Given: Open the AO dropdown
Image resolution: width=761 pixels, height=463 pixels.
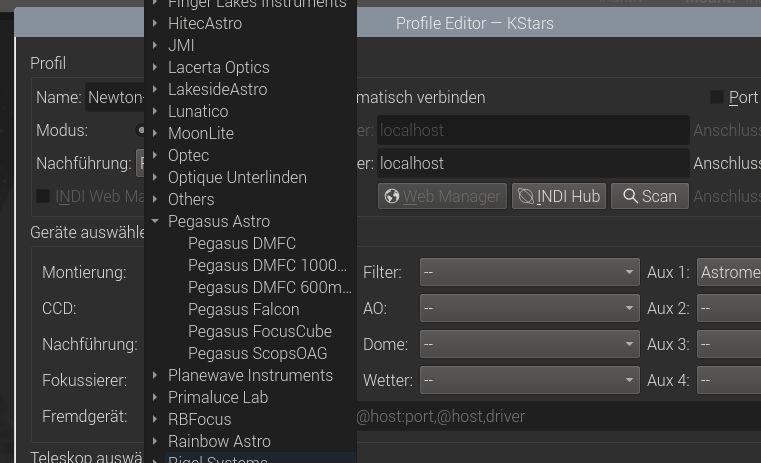Looking at the screenshot, I should [529, 308].
